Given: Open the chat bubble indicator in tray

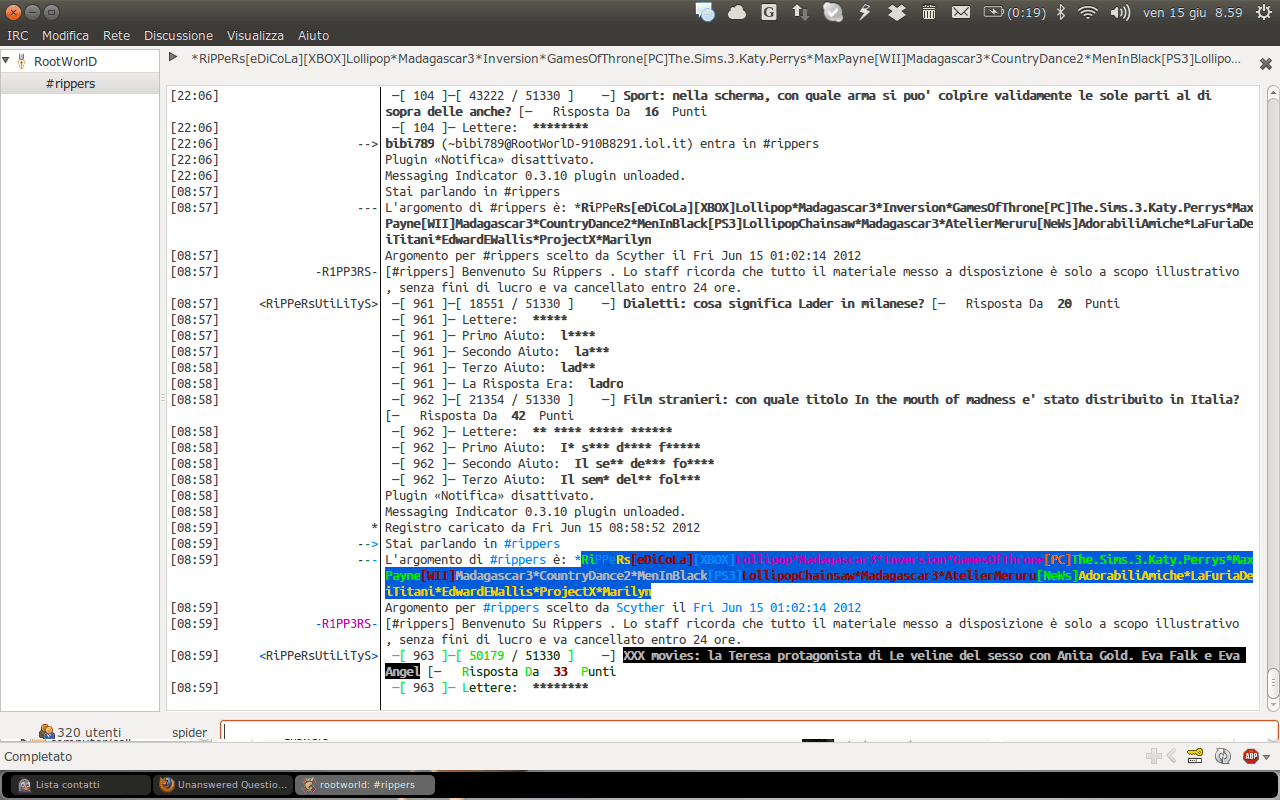Looking at the screenshot, I should tap(705, 12).
